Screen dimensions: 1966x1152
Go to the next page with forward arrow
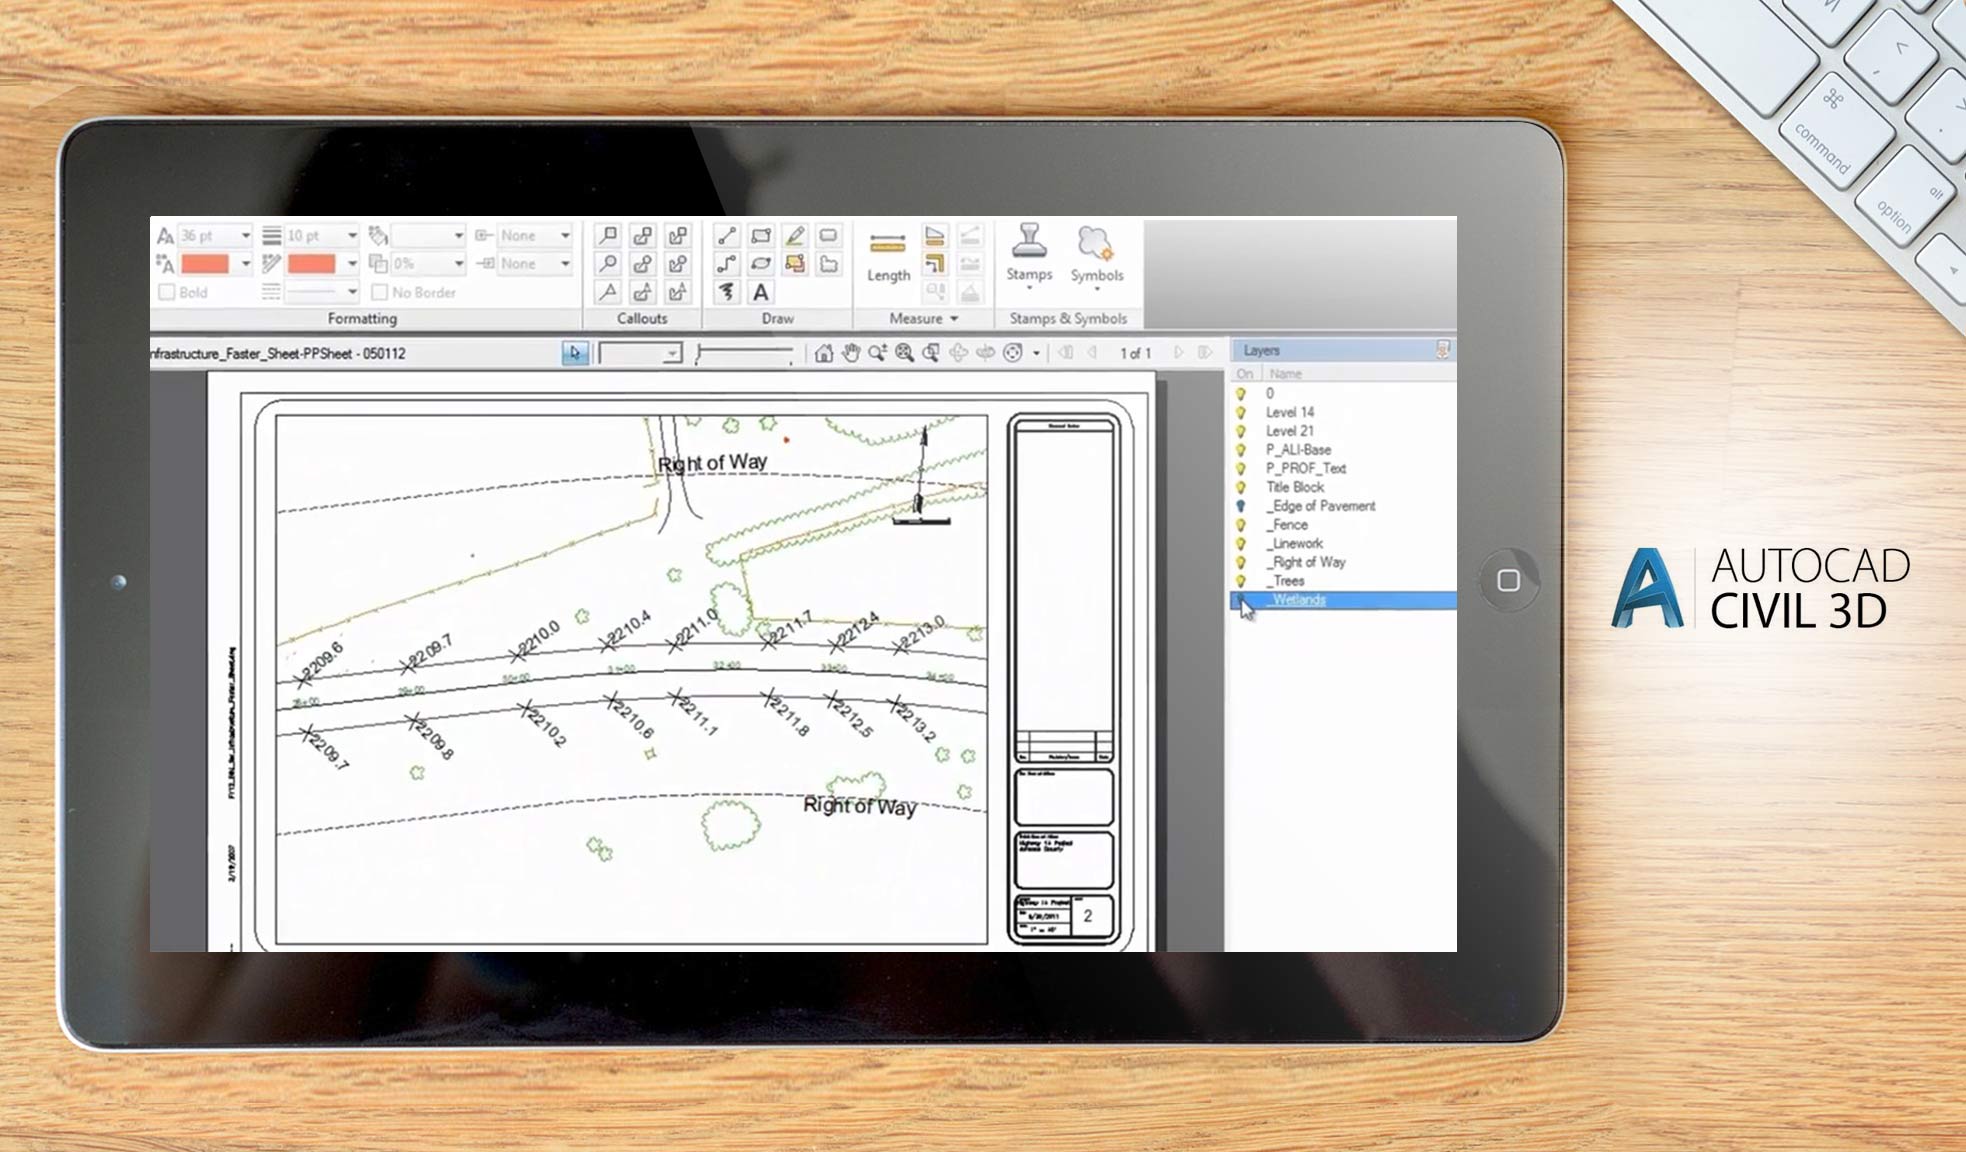click(1178, 353)
